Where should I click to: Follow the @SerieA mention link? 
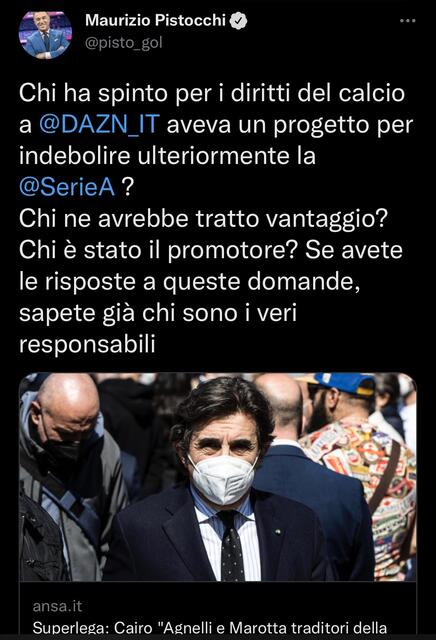click(x=67, y=187)
